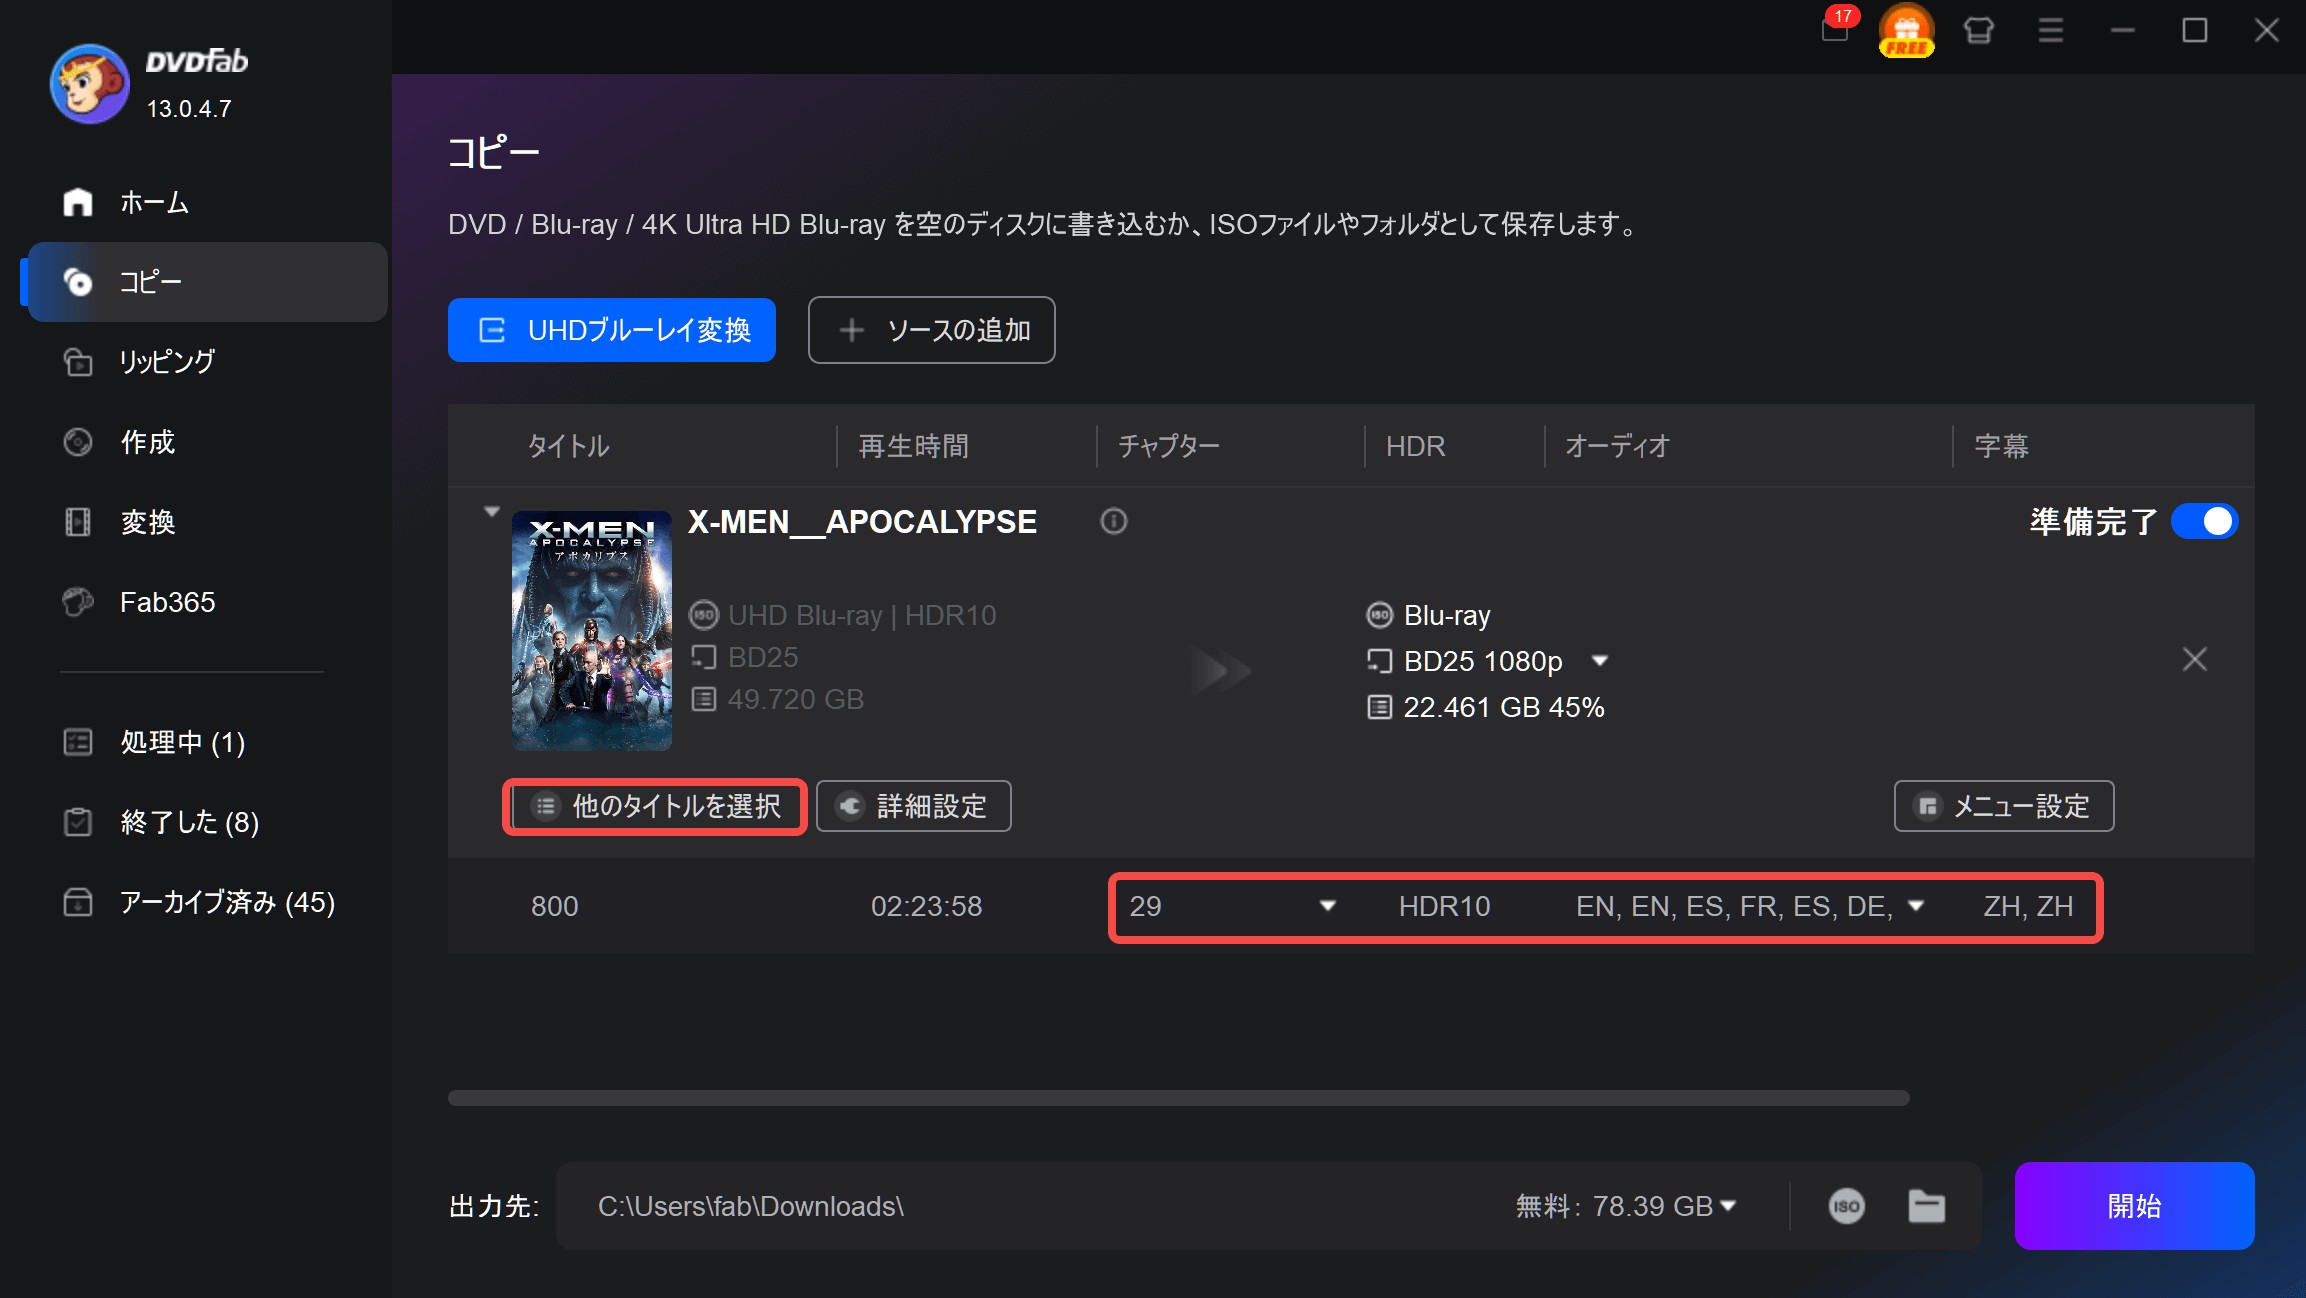
Task: Click the source size 49.720 GB text
Action: [795, 699]
